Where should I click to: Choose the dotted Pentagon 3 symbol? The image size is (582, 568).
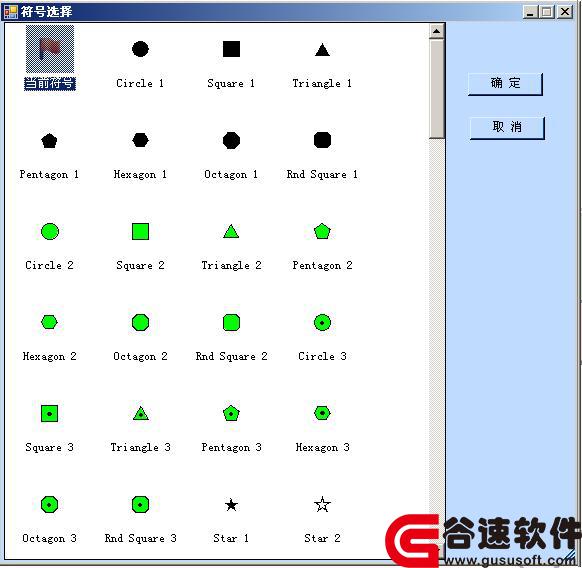pyautogui.click(x=231, y=413)
